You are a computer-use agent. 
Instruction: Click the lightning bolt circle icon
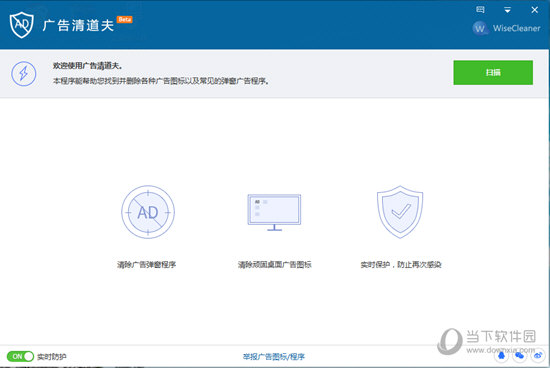[x=24, y=74]
